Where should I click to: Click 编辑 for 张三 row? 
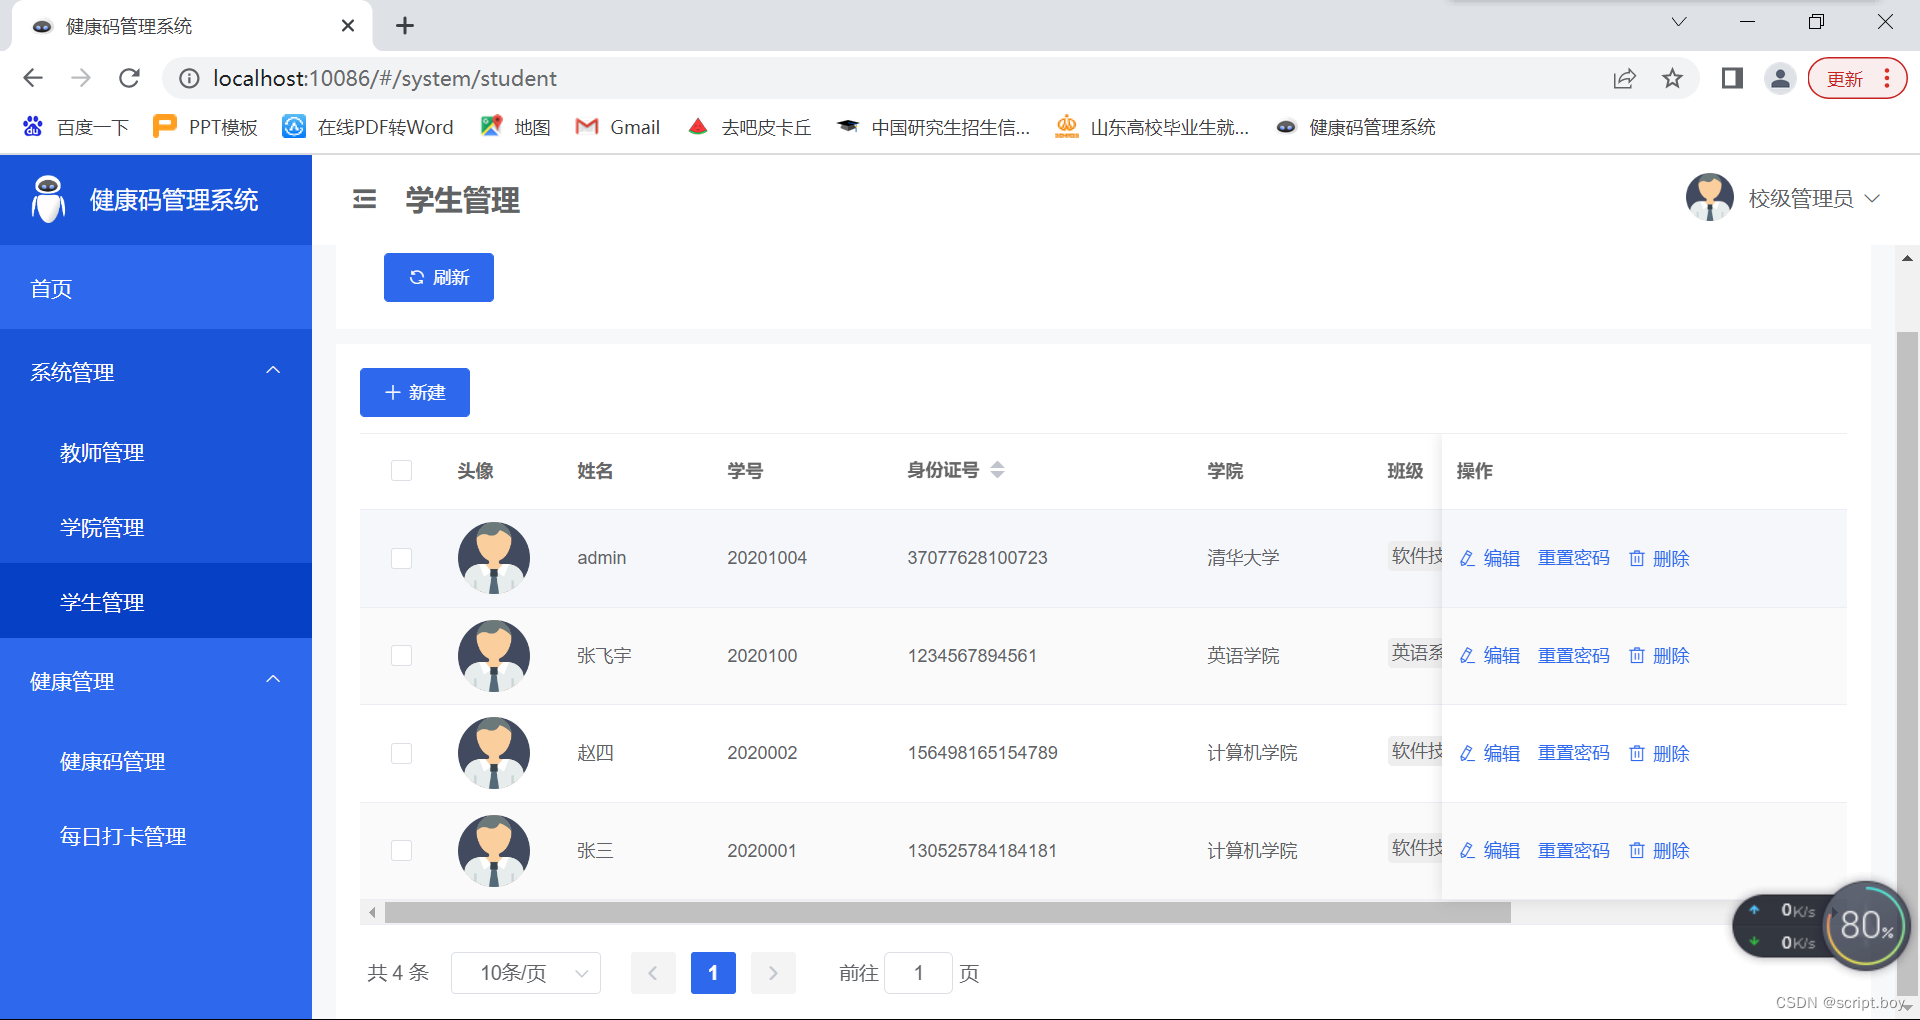tap(1490, 851)
